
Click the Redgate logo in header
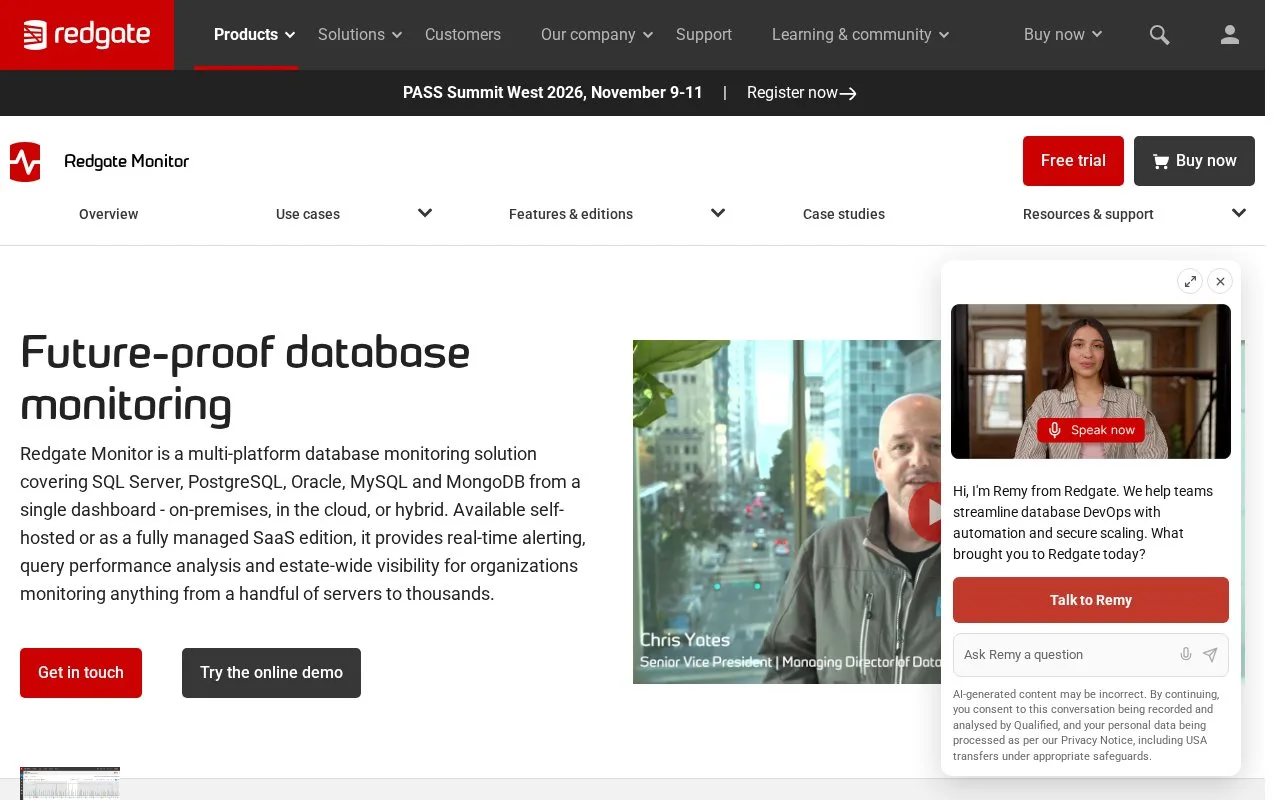(87, 35)
